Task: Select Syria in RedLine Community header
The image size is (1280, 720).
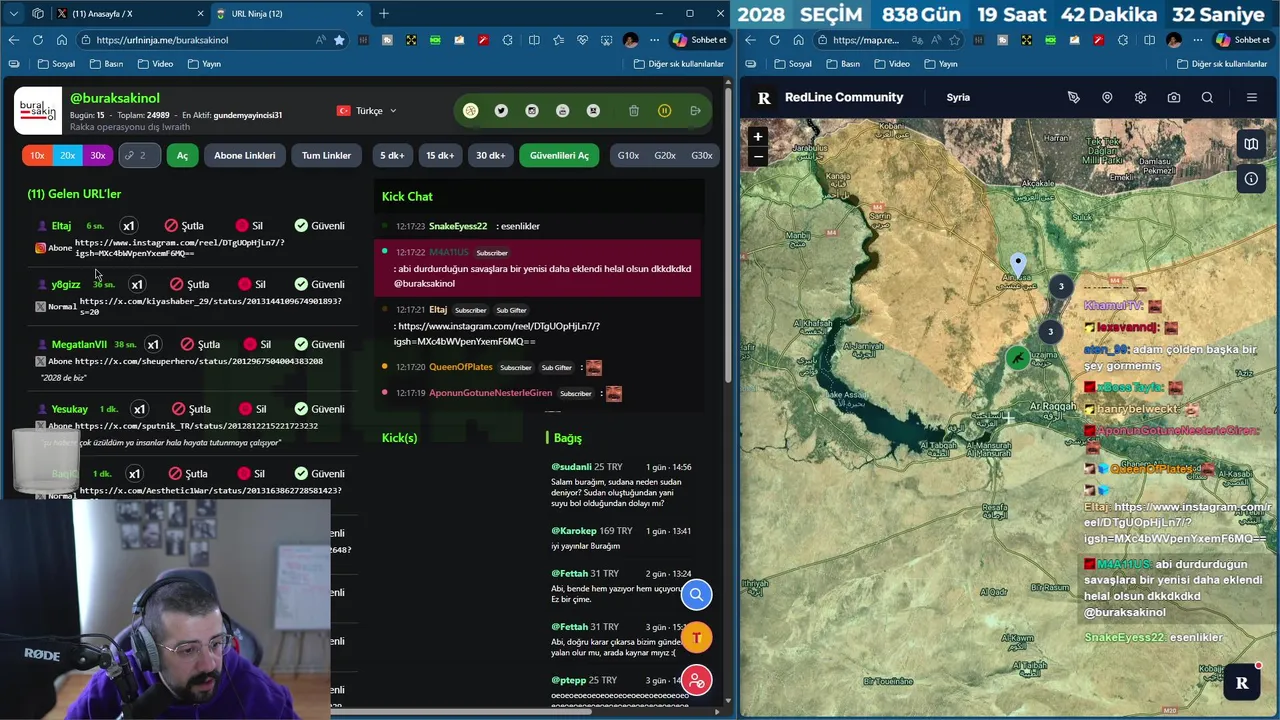Action: [958, 97]
